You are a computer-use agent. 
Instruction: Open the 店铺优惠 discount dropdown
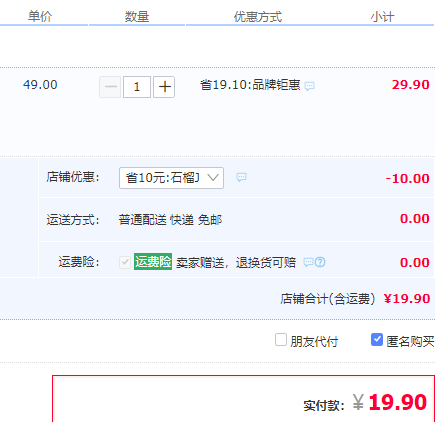tap(171, 178)
